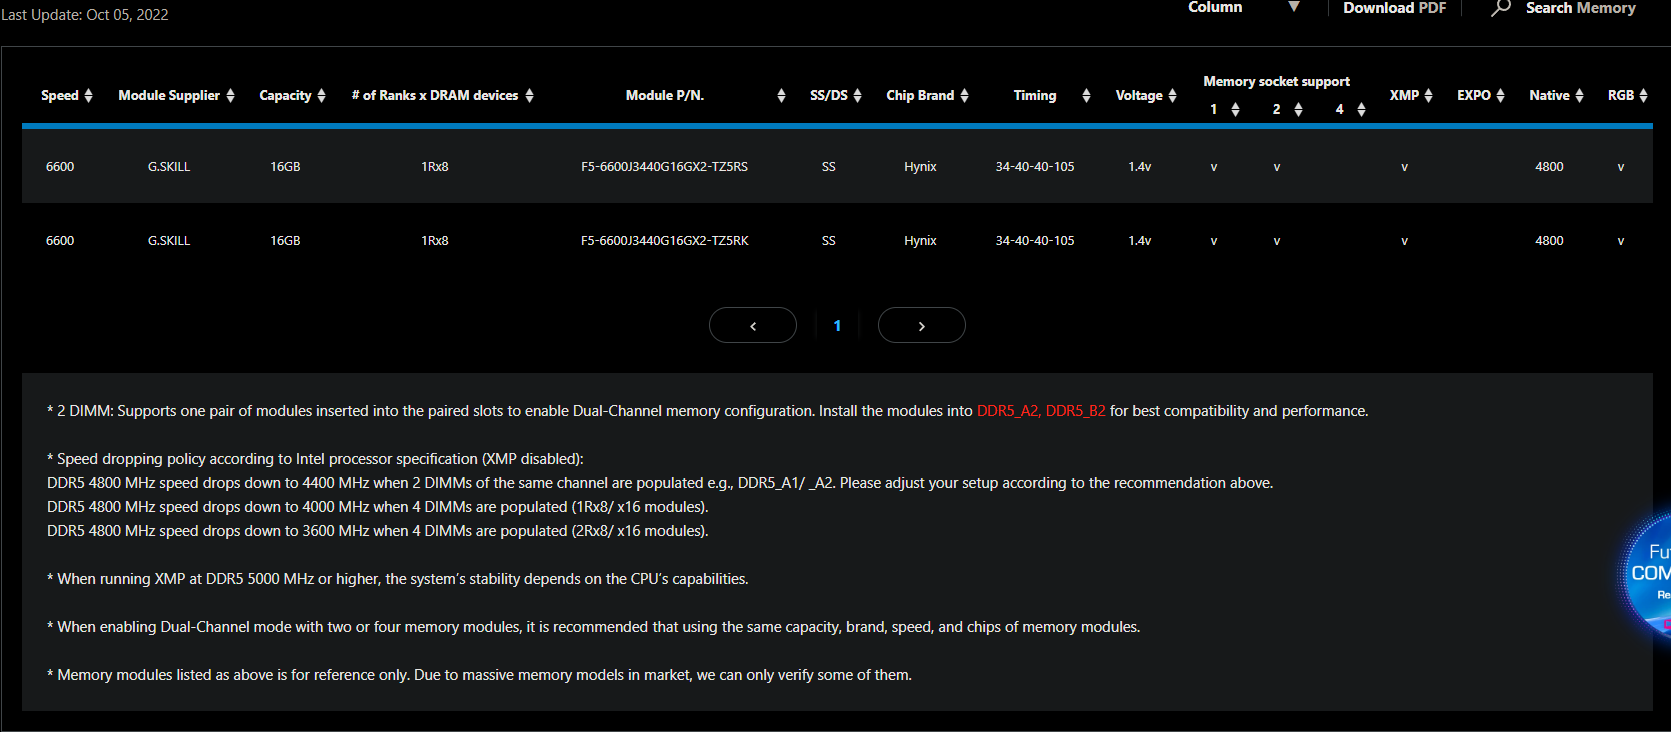Click Native 4800 in TZ5RK row

click(1549, 241)
